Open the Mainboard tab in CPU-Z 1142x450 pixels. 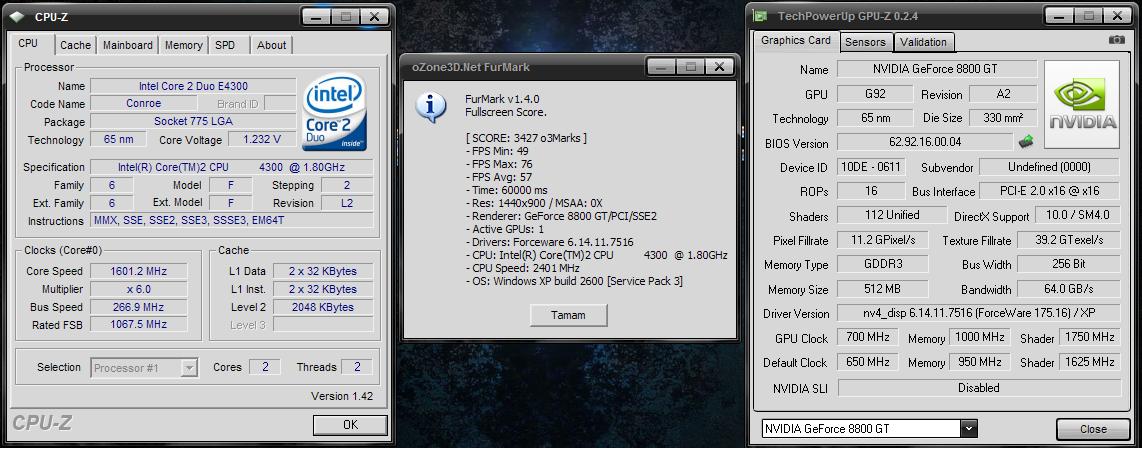click(x=127, y=45)
